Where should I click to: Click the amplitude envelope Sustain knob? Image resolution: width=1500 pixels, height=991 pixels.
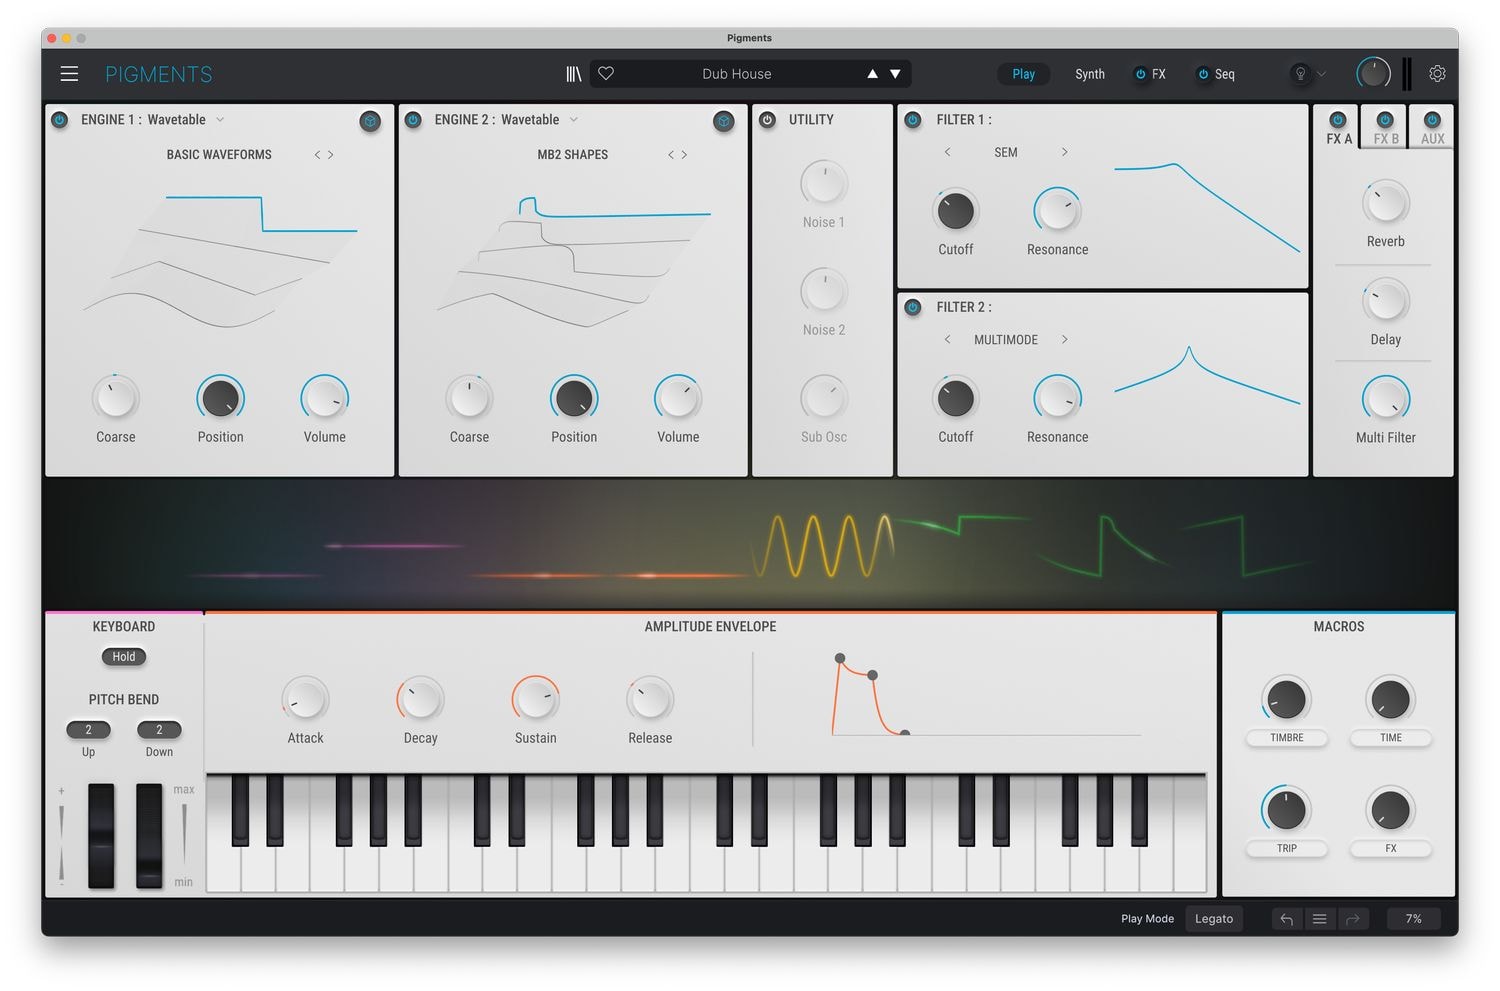pos(535,700)
